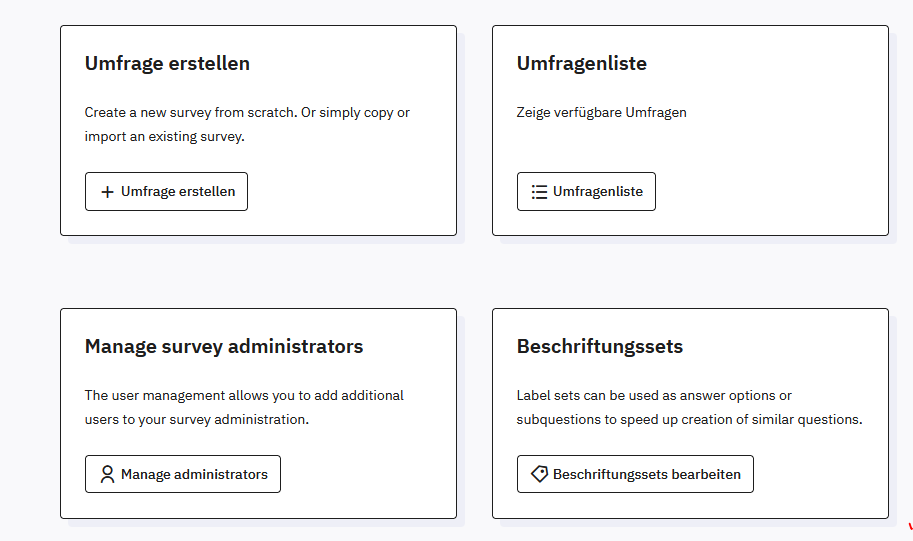Click the person icon beside Manage administrators
The image size is (913, 541).
pos(108,475)
